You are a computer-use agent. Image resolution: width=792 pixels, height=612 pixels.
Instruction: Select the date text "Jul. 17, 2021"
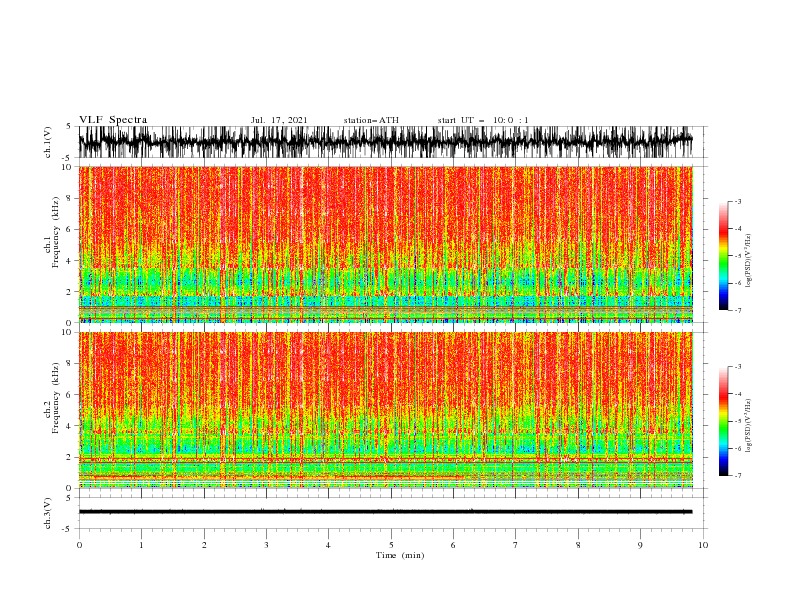[279, 120]
